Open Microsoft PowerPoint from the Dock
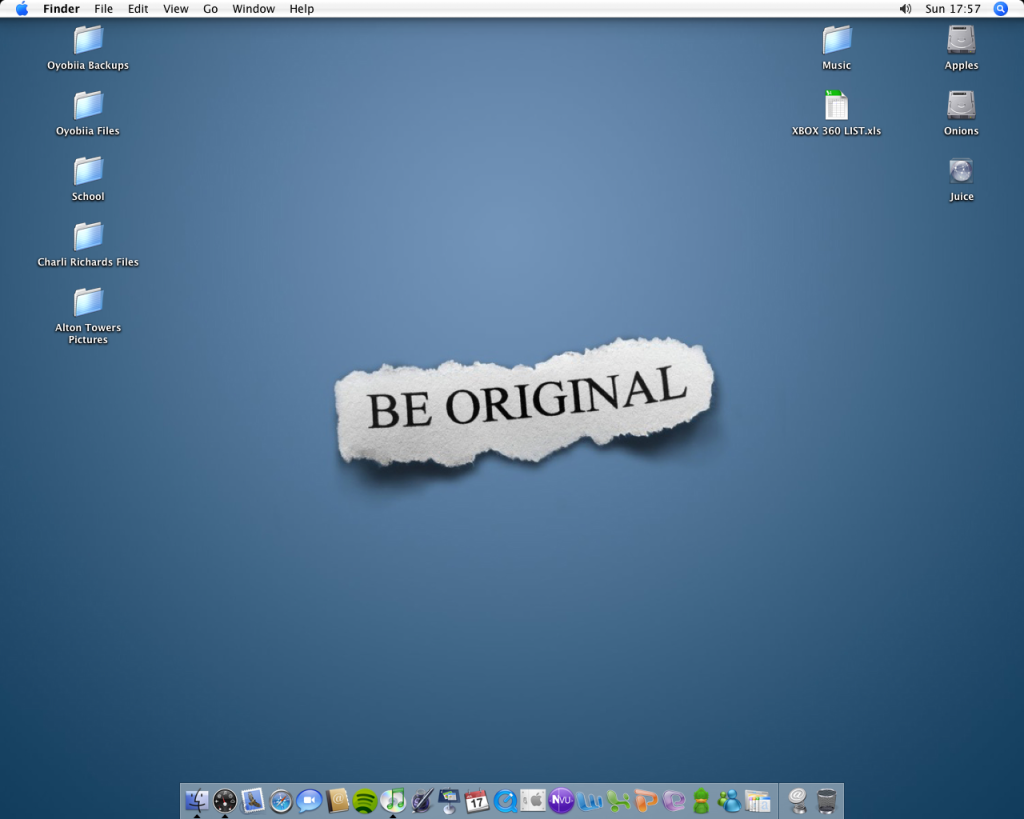The height and width of the screenshot is (819, 1024). [x=645, y=800]
